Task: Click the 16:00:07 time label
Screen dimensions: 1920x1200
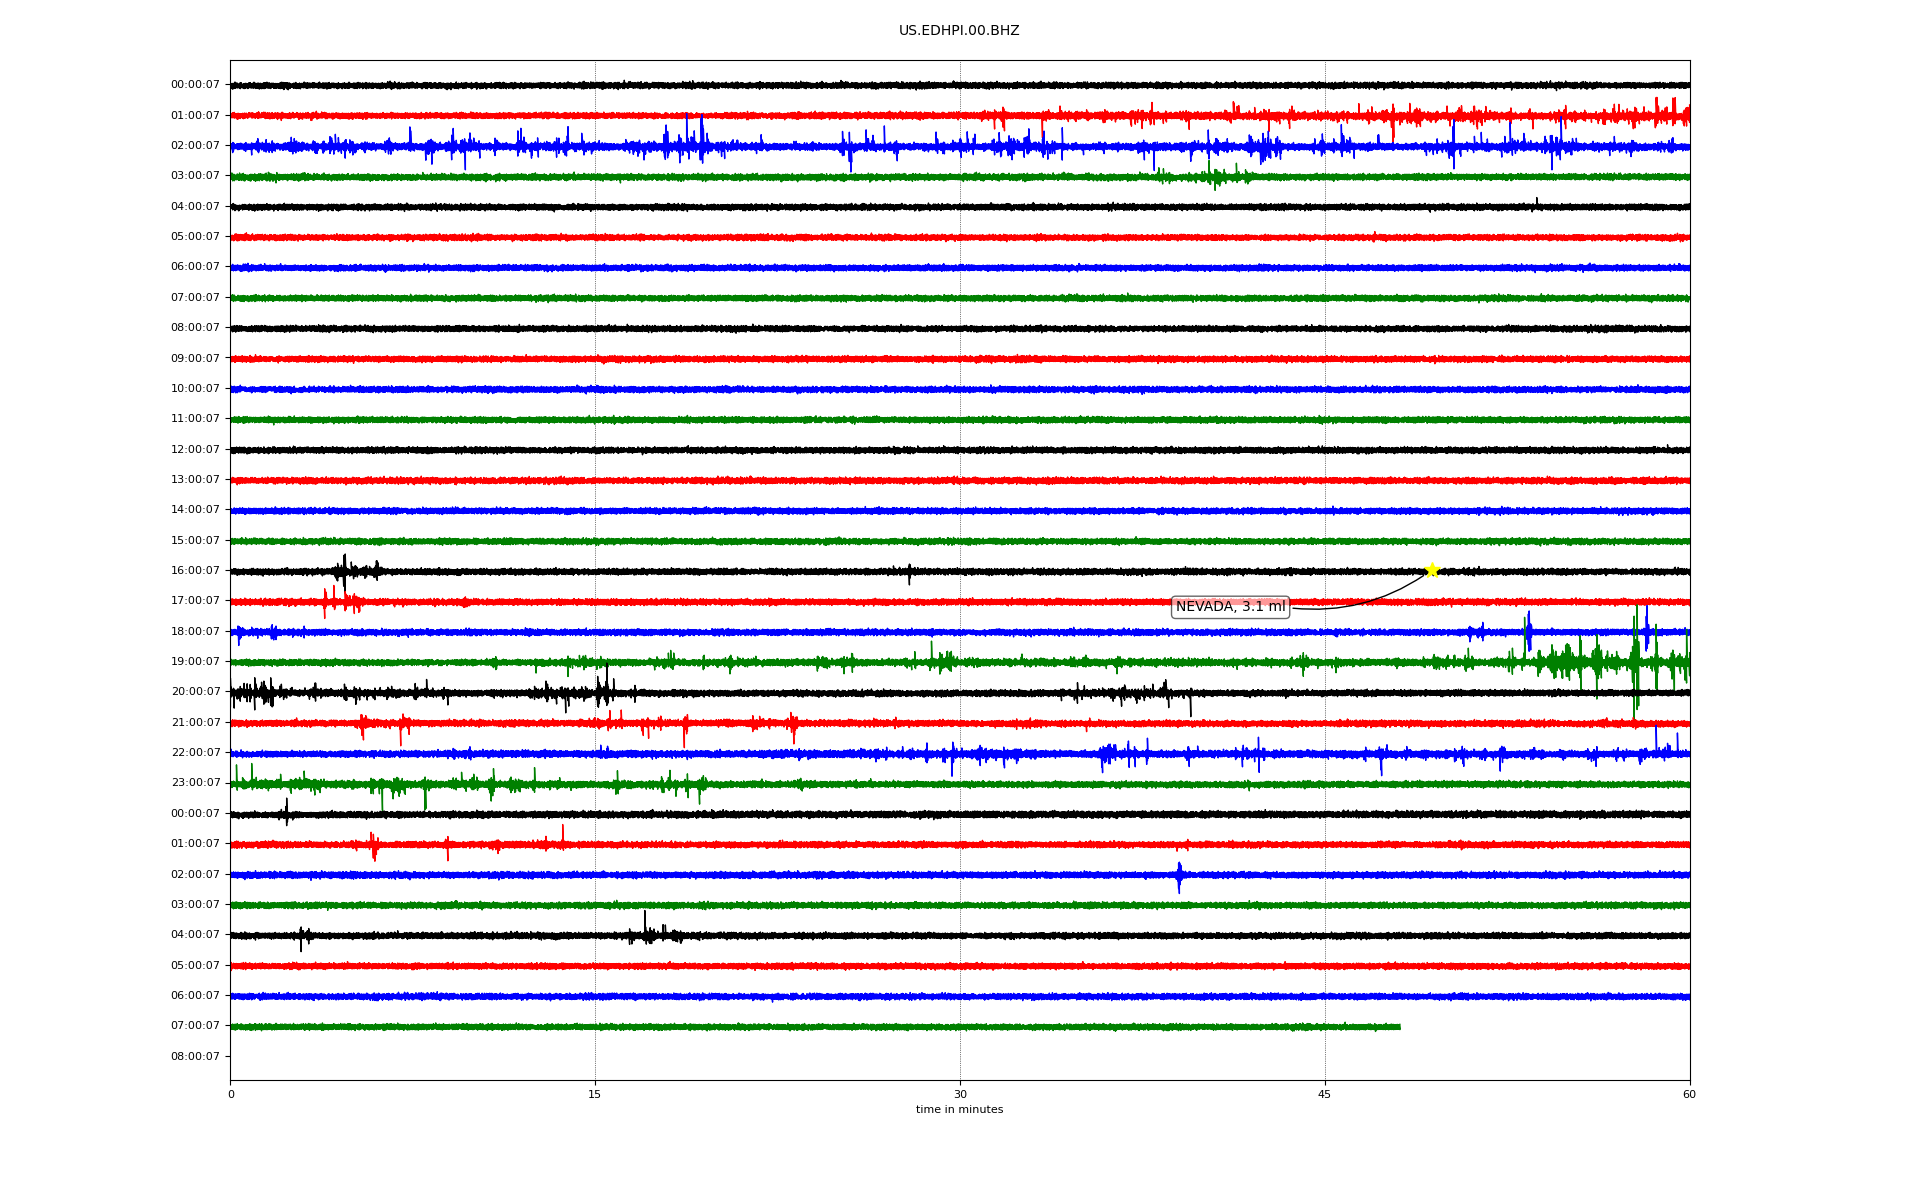Action: tap(195, 571)
